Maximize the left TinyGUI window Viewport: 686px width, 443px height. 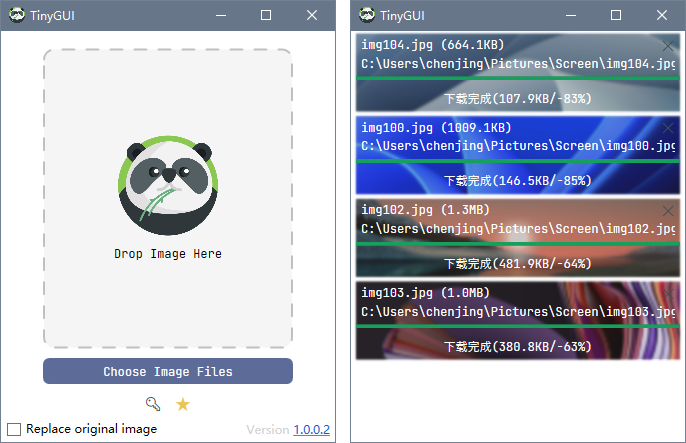[x=266, y=15]
